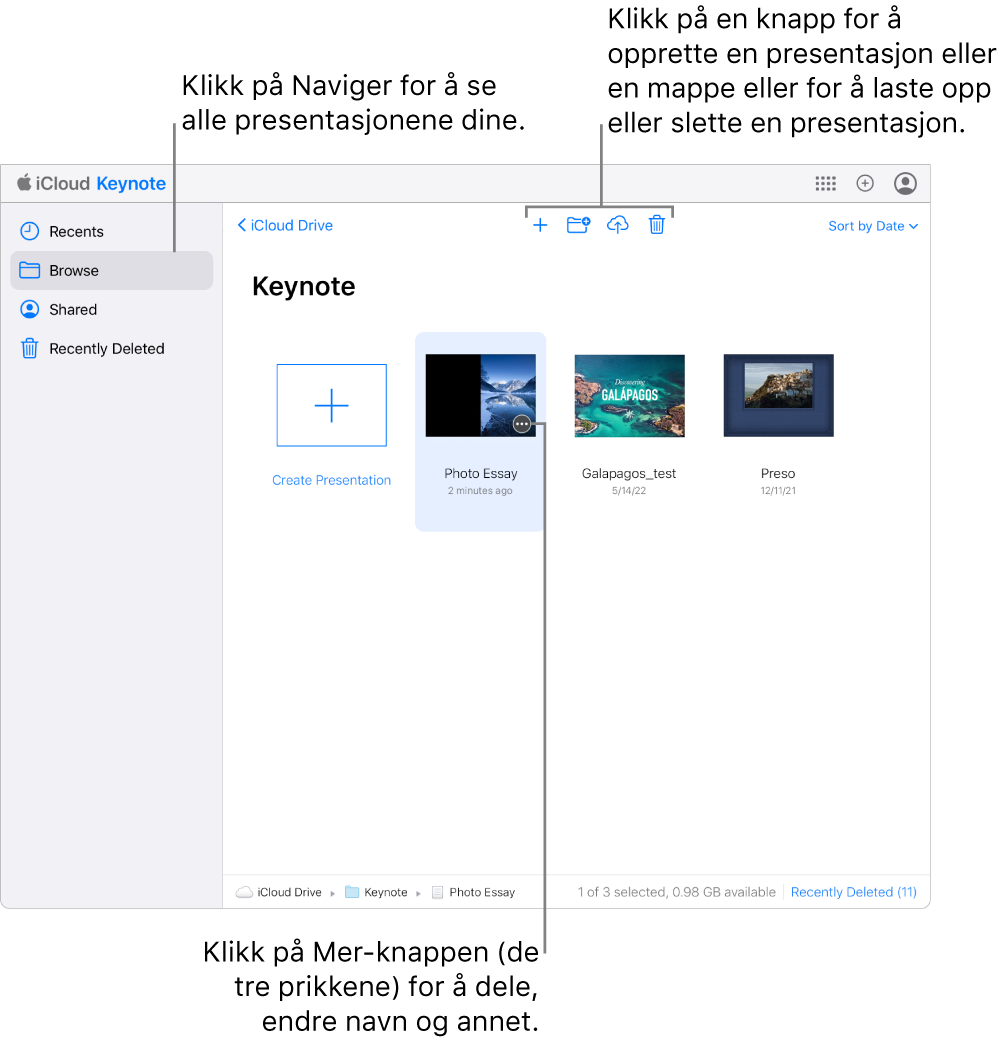Click the Create Presentation link text
Image resolution: width=1008 pixels, height=1043 pixels.
pyautogui.click(x=331, y=480)
